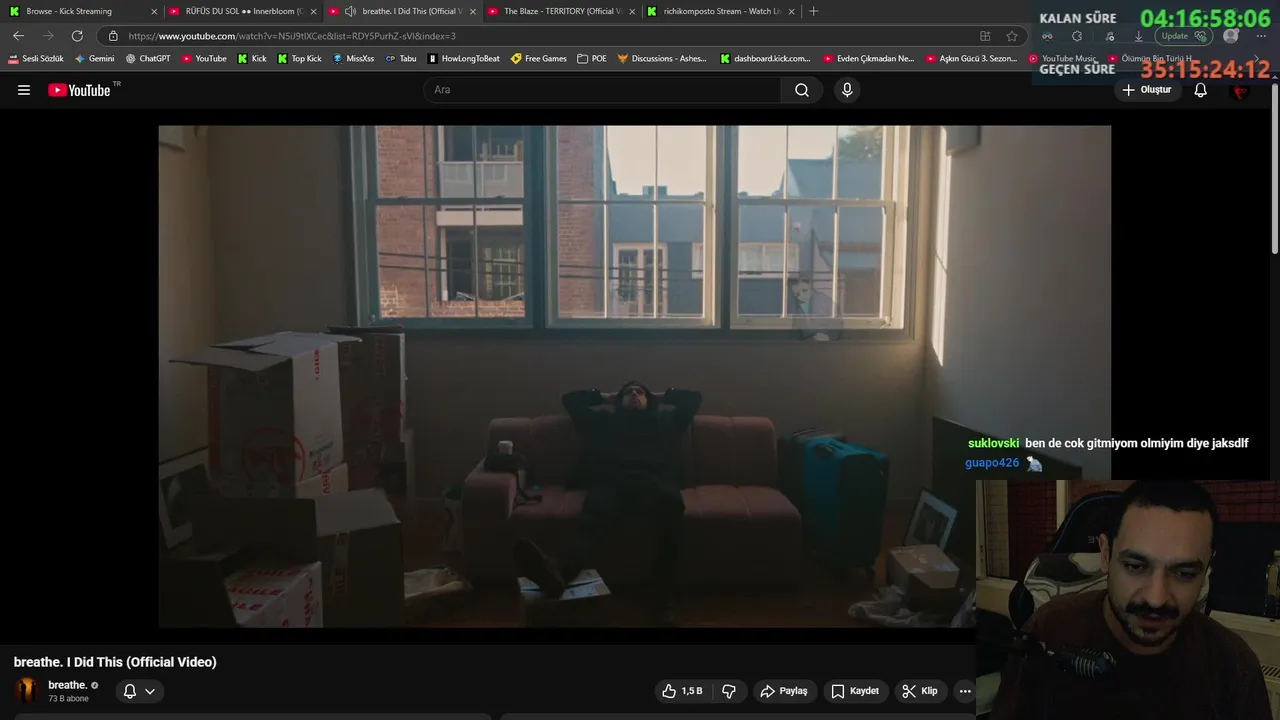Screen dimensions: 1280x720
Task: Open more actions three-dot menu below video
Action: (965, 691)
